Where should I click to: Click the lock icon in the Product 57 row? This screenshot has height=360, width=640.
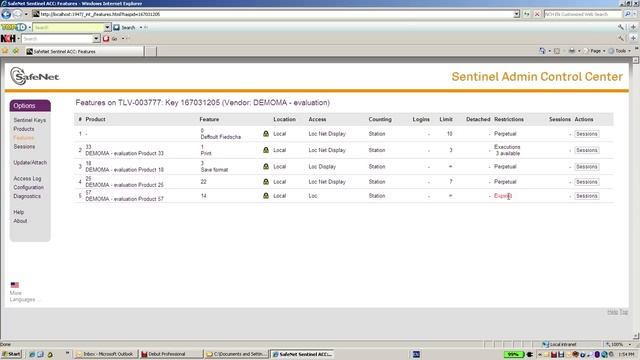coord(266,196)
